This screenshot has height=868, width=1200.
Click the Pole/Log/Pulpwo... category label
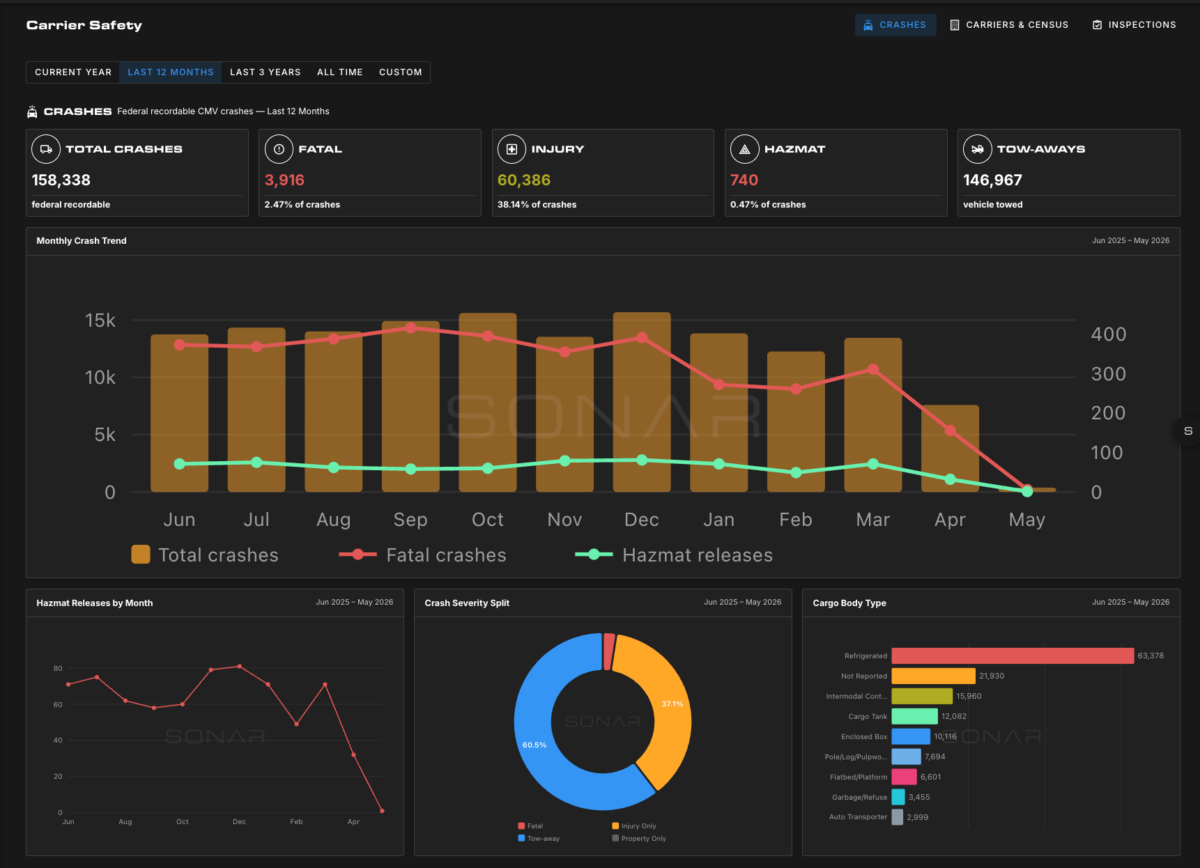pyautogui.click(x=857, y=757)
